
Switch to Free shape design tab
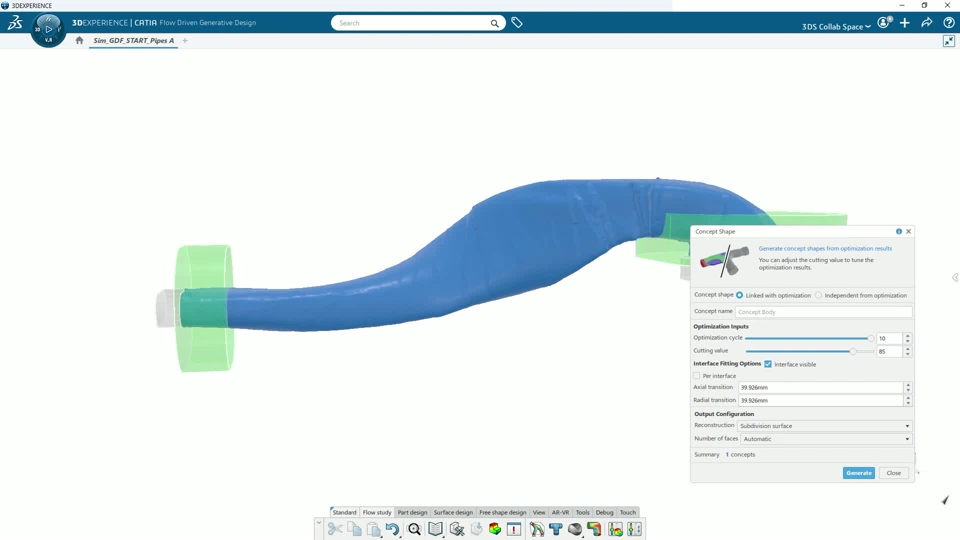tap(503, 512)
